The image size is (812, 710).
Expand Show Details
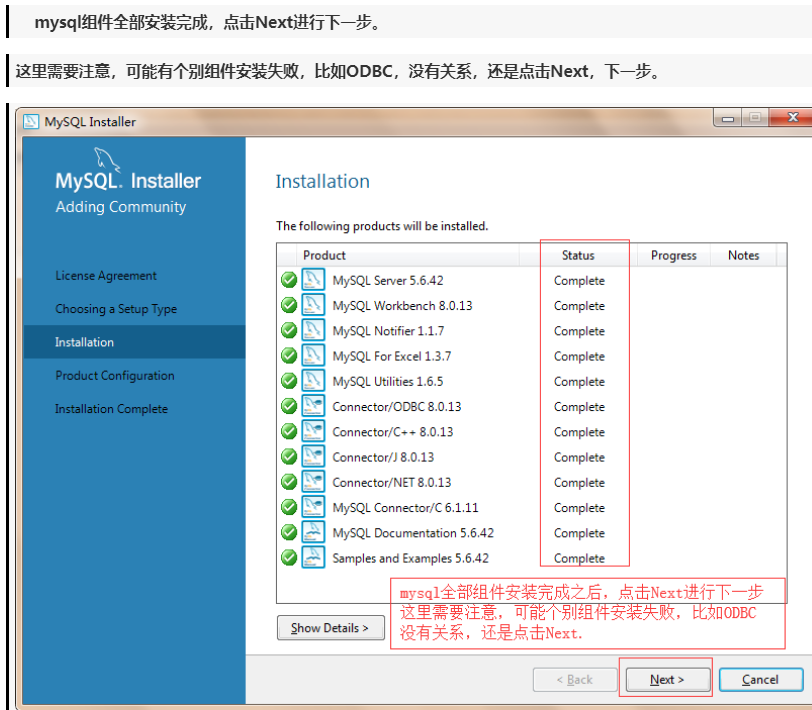click(x=330, y=628)
